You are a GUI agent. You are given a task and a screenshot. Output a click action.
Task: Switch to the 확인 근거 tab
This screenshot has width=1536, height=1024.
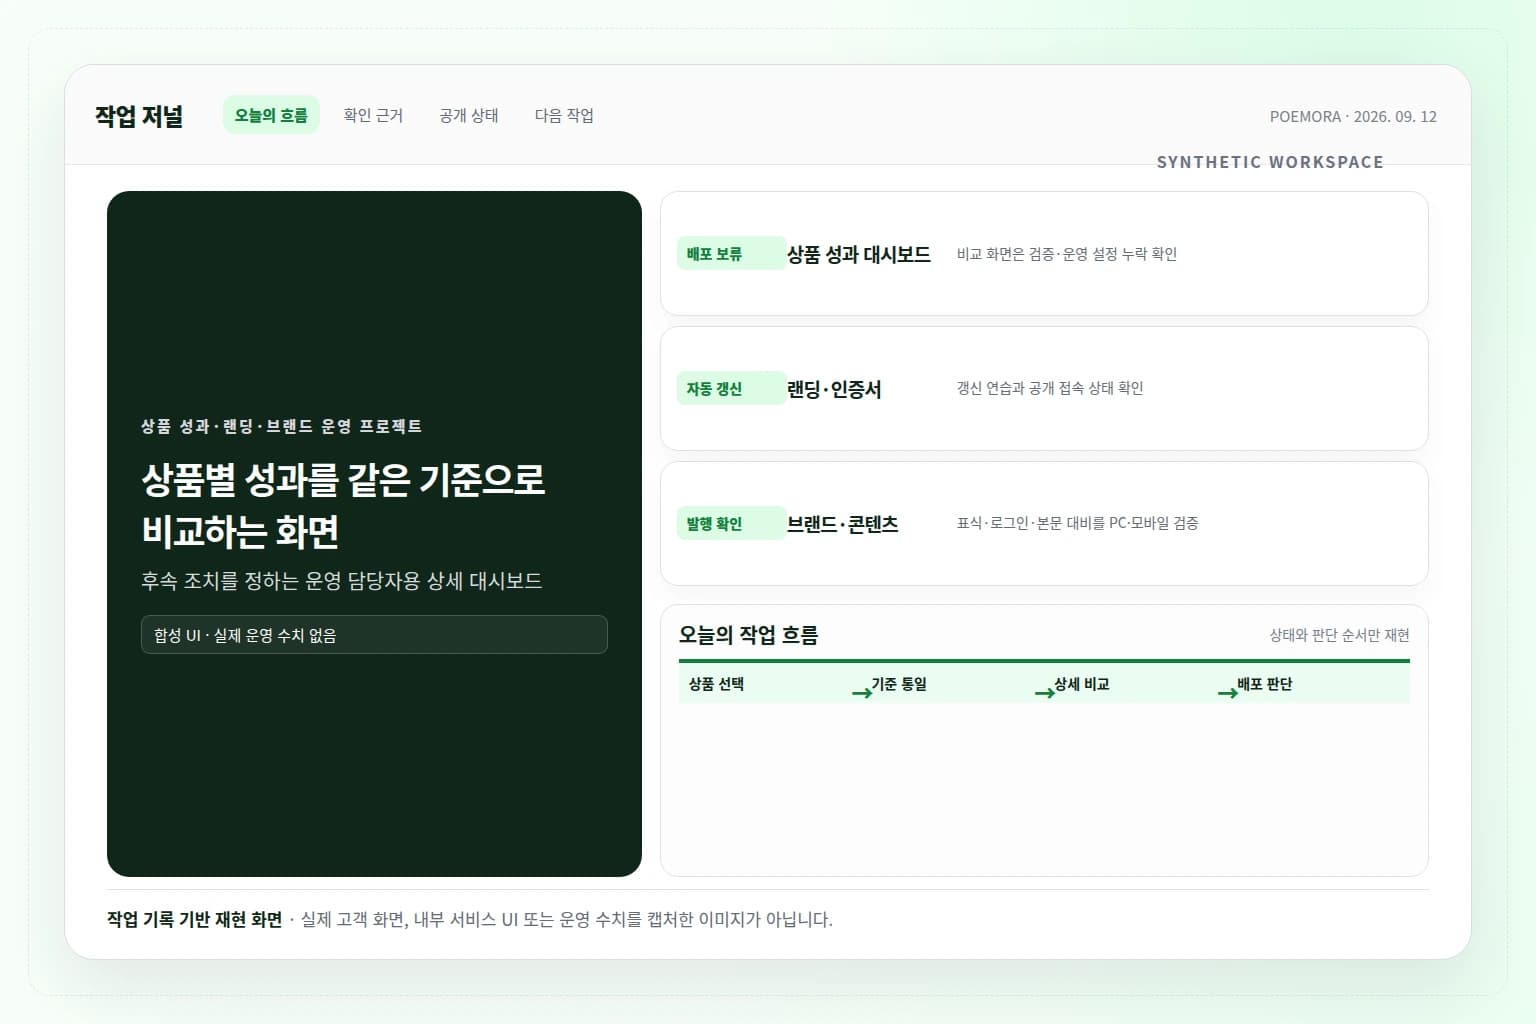click(373, 115)
